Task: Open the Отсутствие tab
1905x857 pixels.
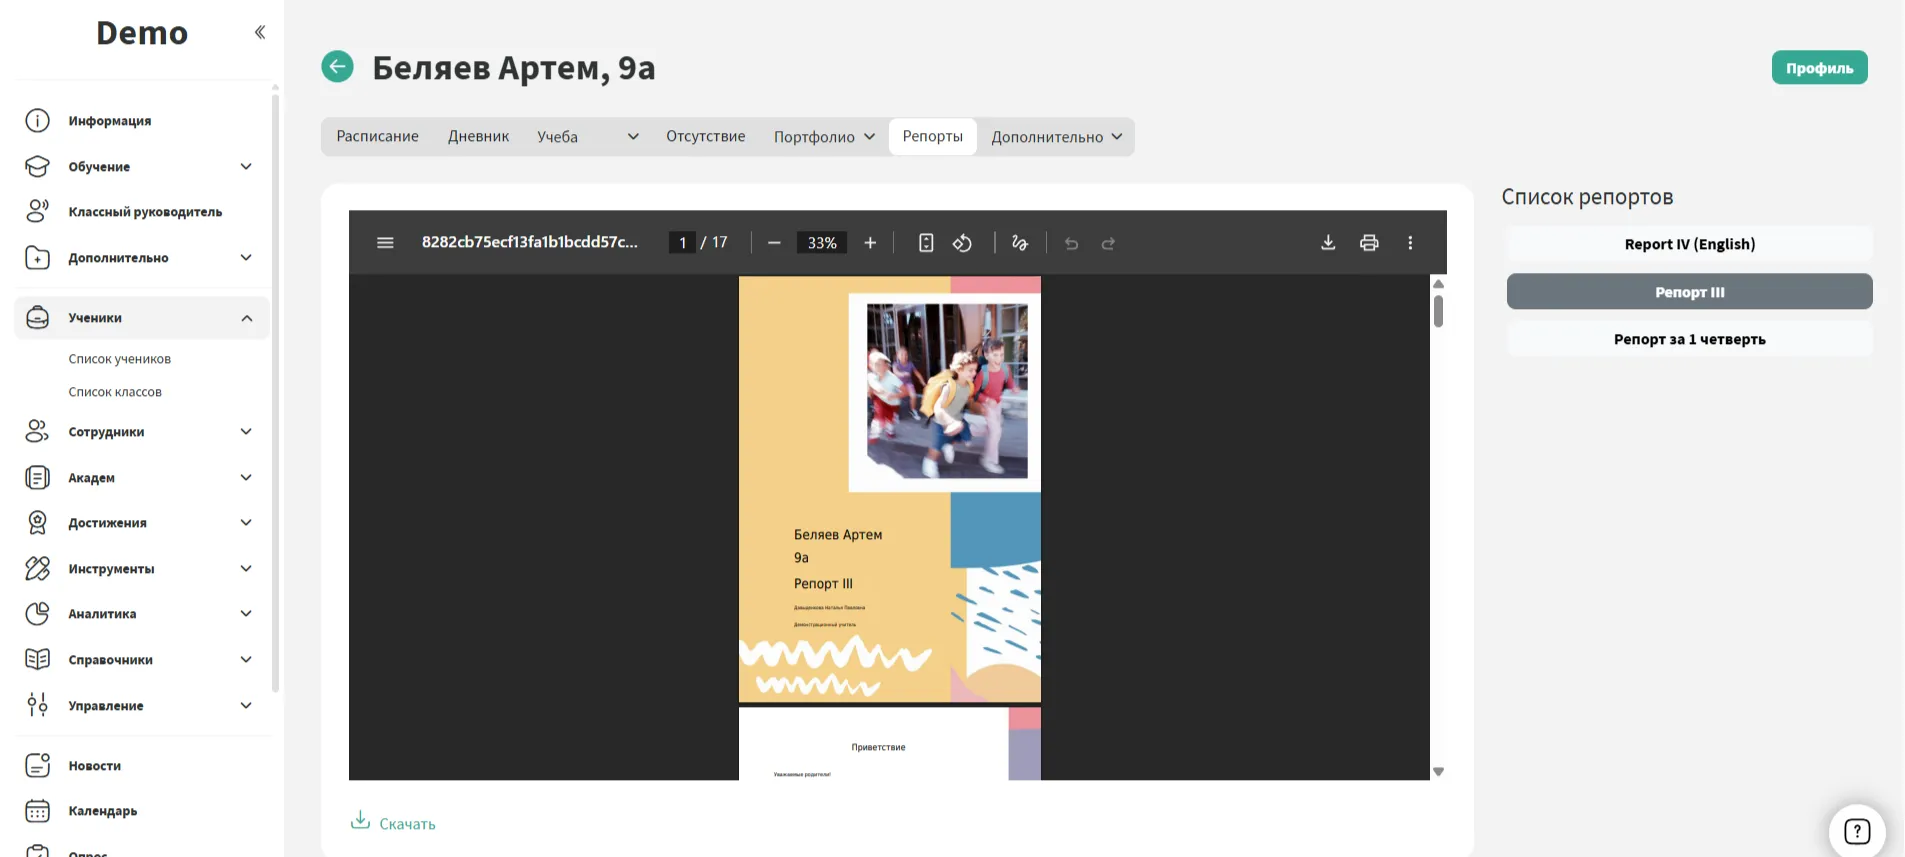Action: point(705,137)
